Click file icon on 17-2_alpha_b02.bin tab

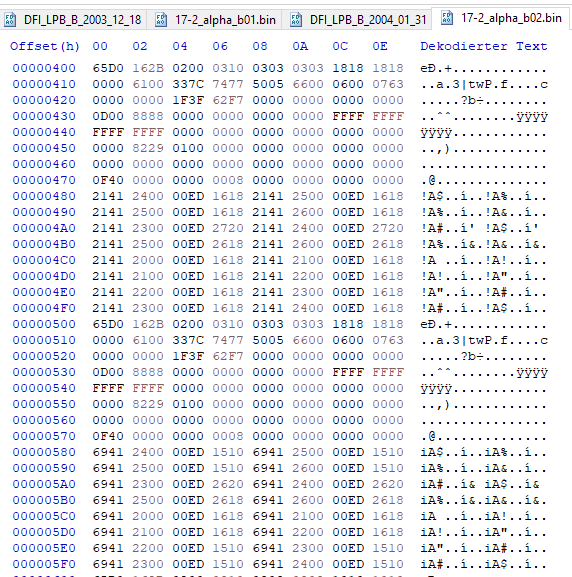pyautogui.click(x=447, y=18)
